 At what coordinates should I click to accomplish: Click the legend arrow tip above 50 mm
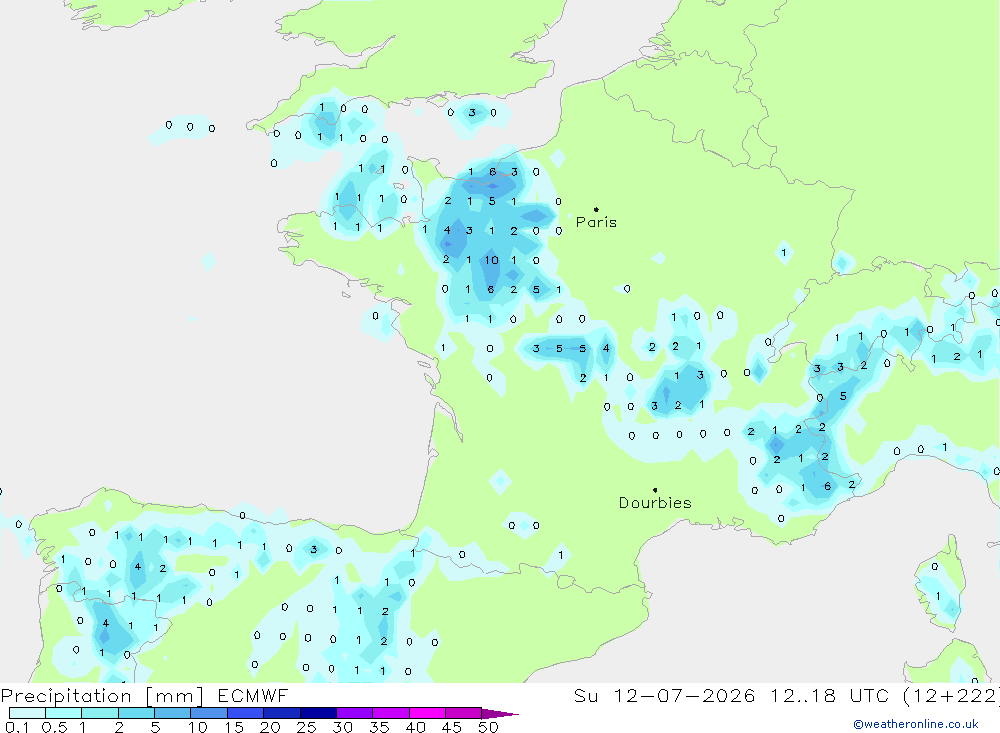[501, 714]
